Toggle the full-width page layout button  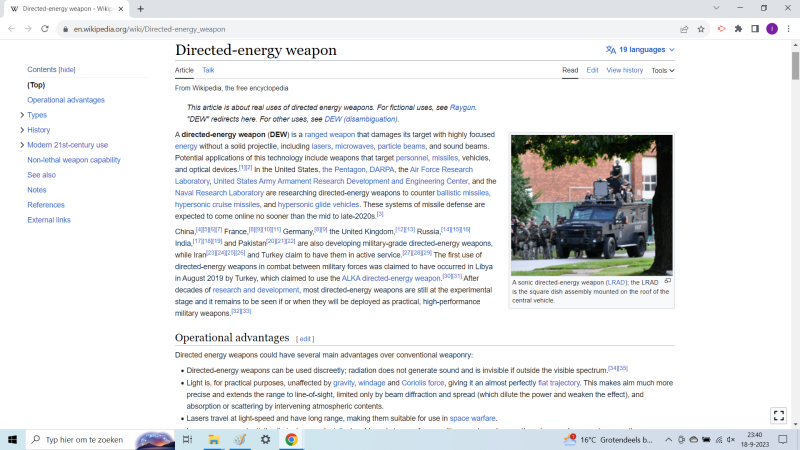(x=779, y=415)
